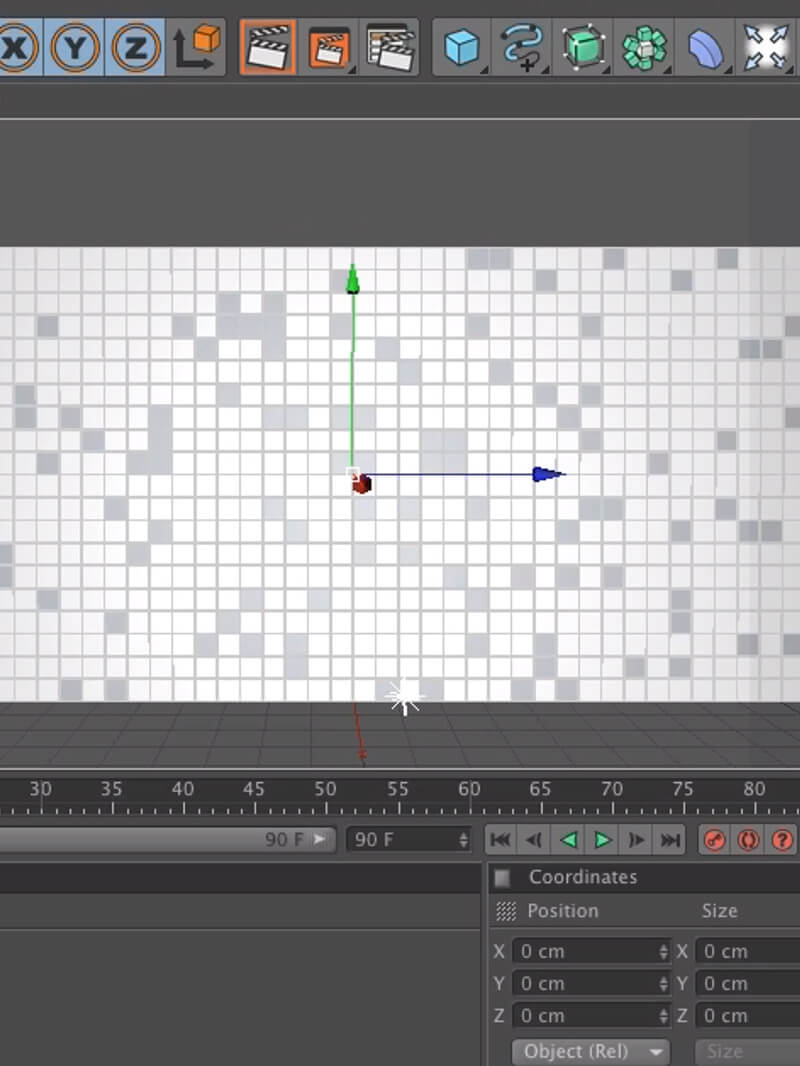This screenshot has width=800, height=1066.
Task: Click frame 30 on the timeline ruler
Action: [x=40, y=789]
